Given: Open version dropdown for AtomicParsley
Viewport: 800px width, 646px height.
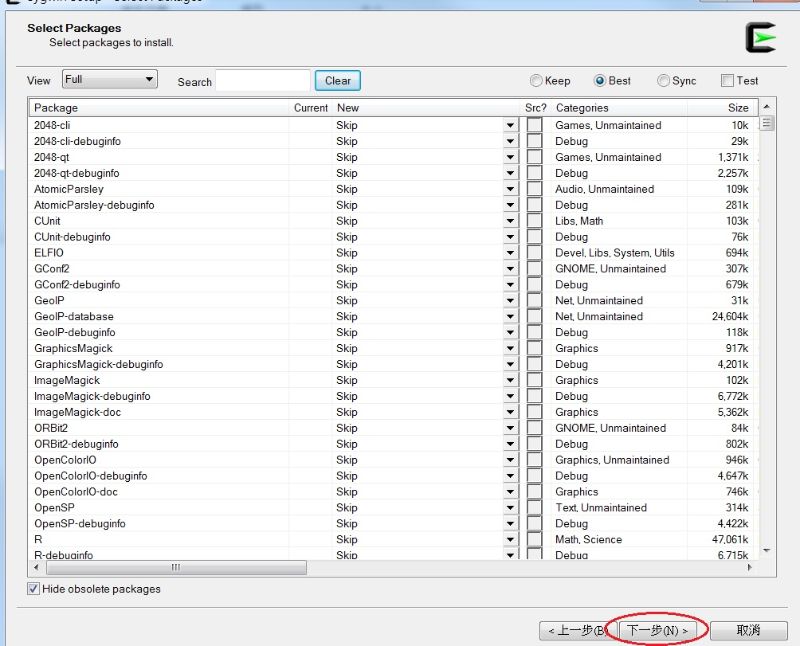Looking at the screenshot, I should pos(510,189).
